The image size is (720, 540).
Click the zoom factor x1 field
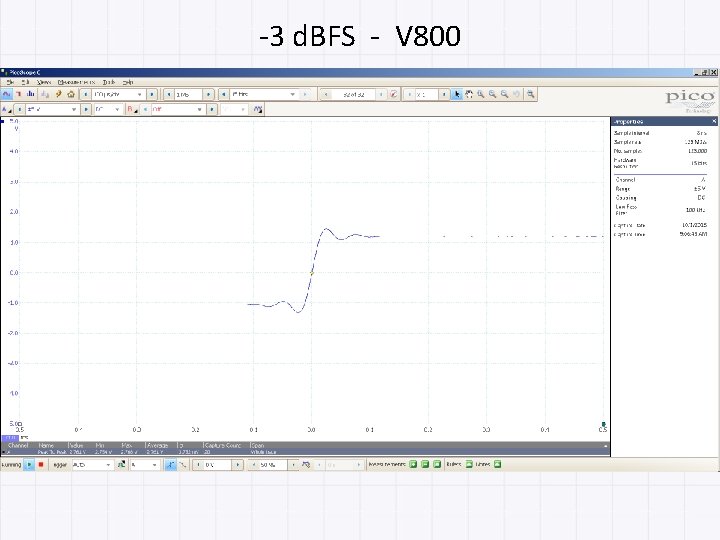(427, 94)
